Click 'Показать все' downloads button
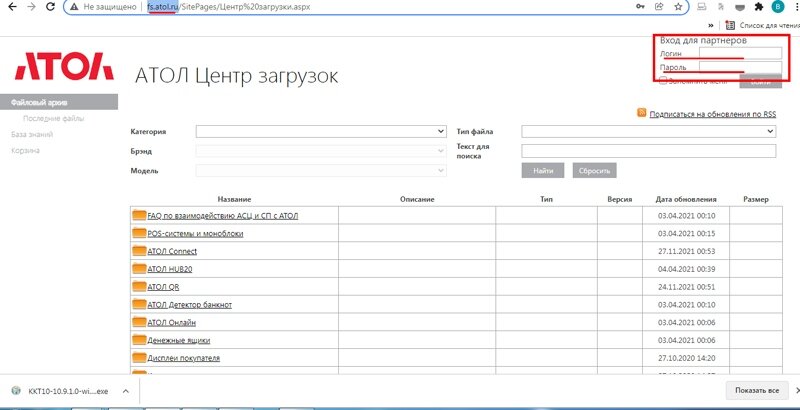800x410 pixels. (757, 391)
